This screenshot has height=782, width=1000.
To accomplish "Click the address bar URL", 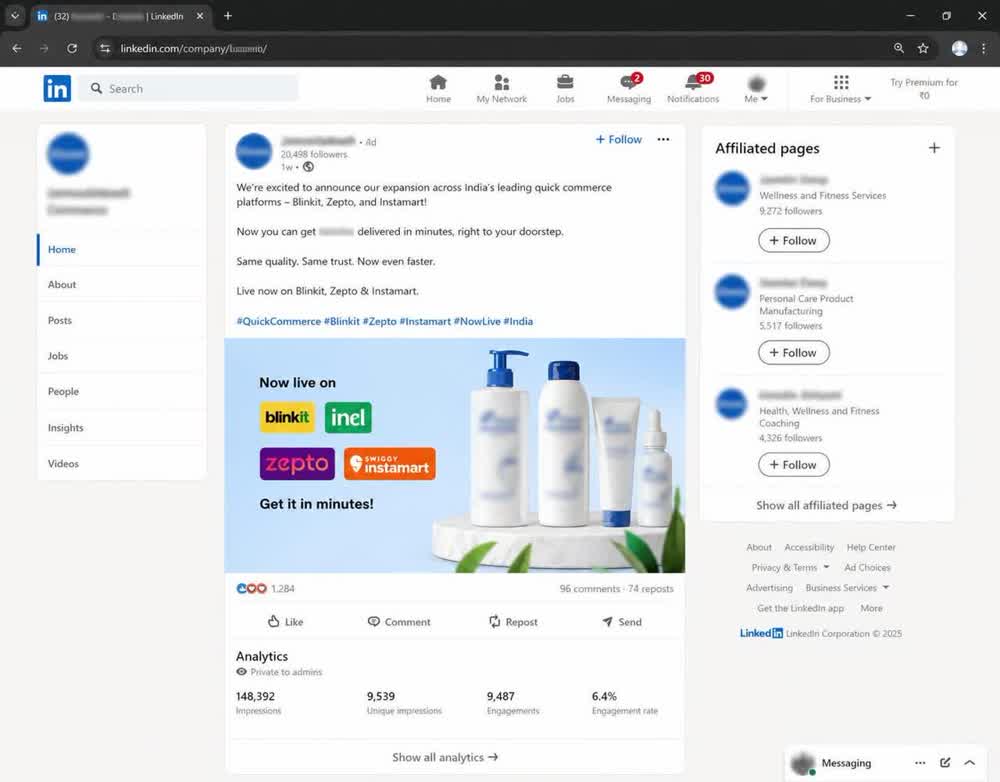I will (x=193, y=48).
